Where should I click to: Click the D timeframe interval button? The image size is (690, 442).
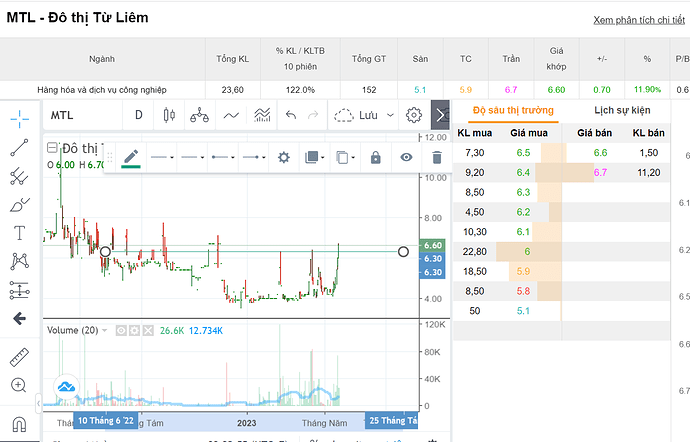point(139,115)
